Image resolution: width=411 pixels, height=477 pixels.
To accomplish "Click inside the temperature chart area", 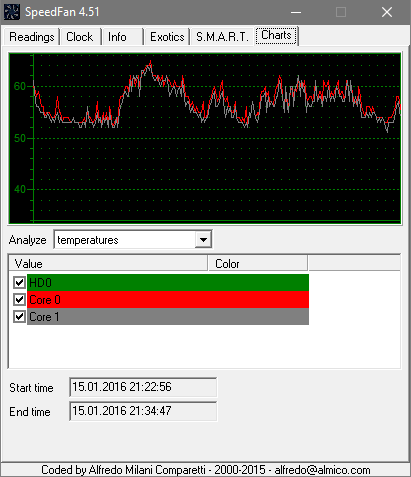I will [x=205, y=138].
